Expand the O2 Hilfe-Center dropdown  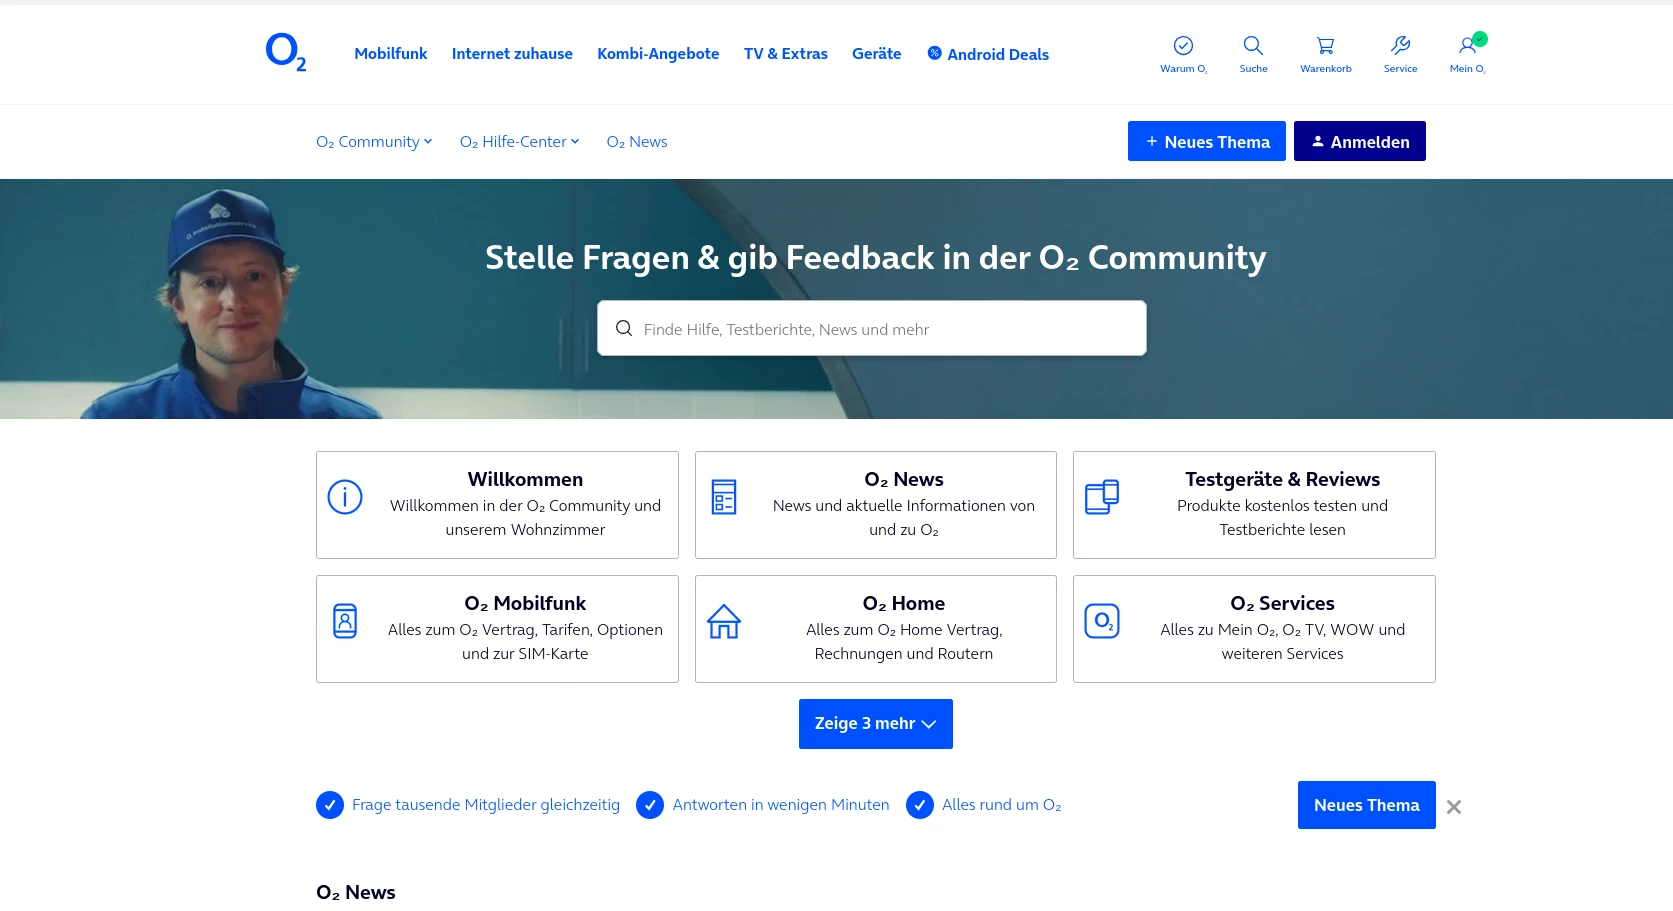pos(520,142)
